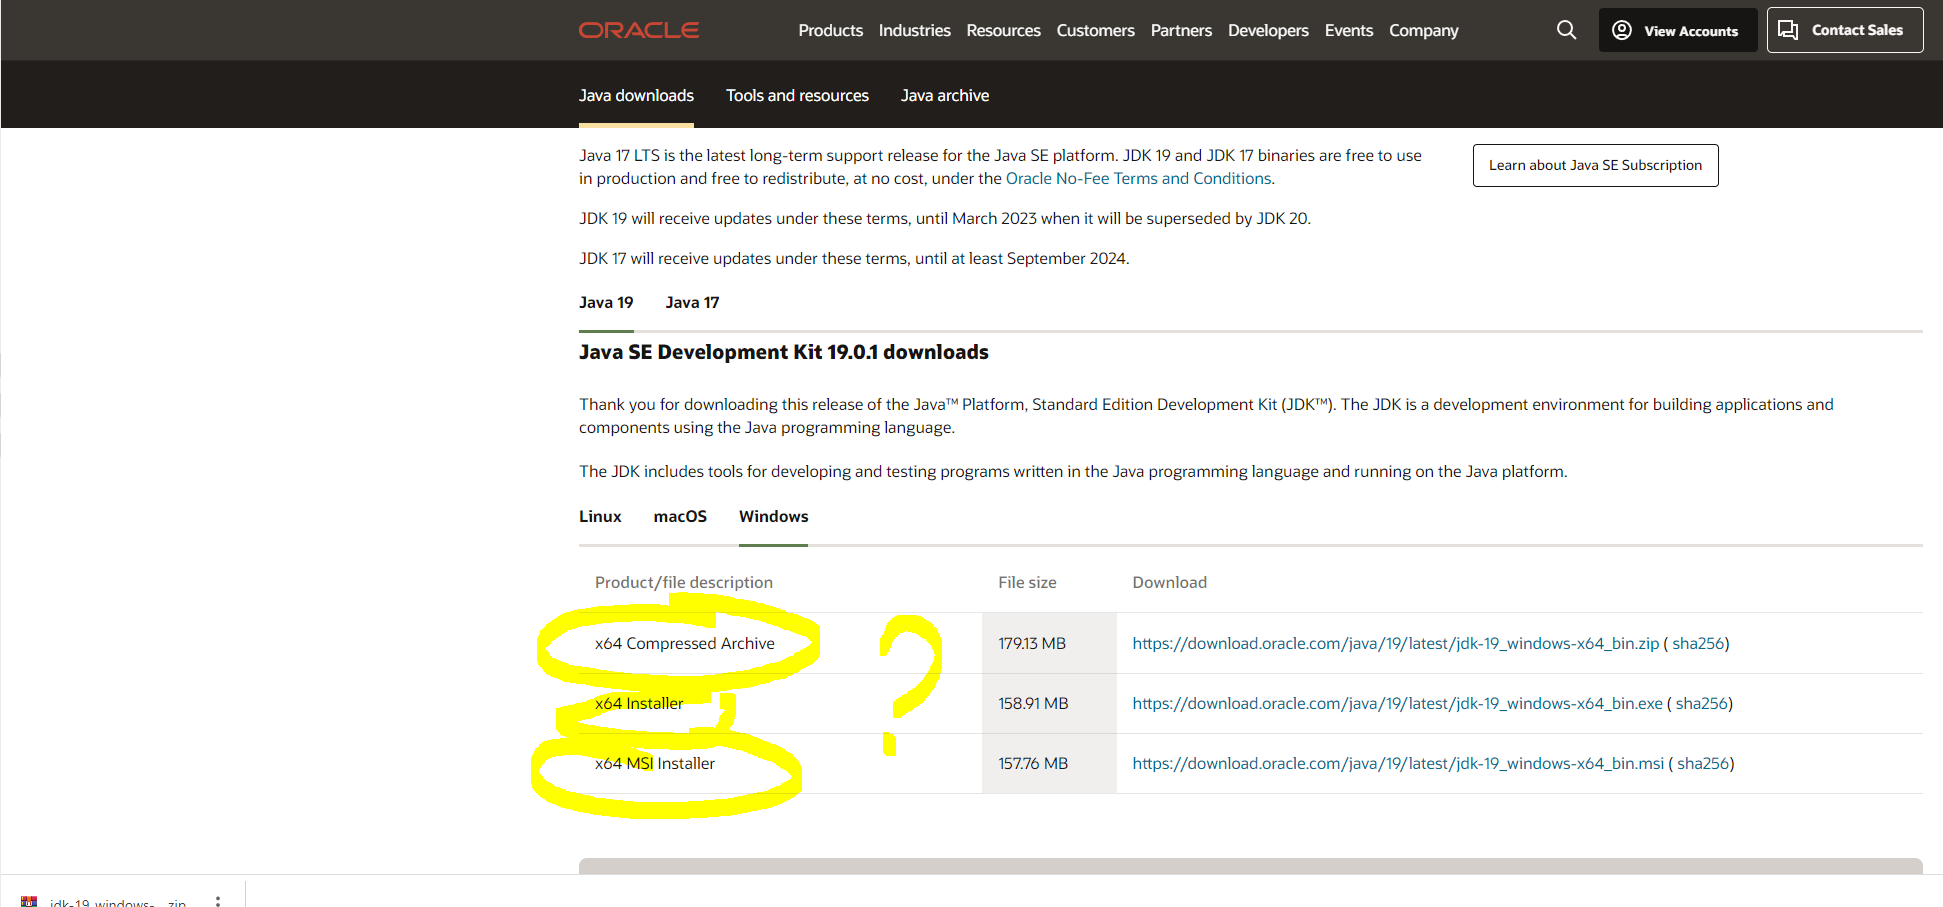Click the x64 MSI Installer description
The height and width of the screenshot is (907, 1943).
pyautogui.click(x=655, y=763)
